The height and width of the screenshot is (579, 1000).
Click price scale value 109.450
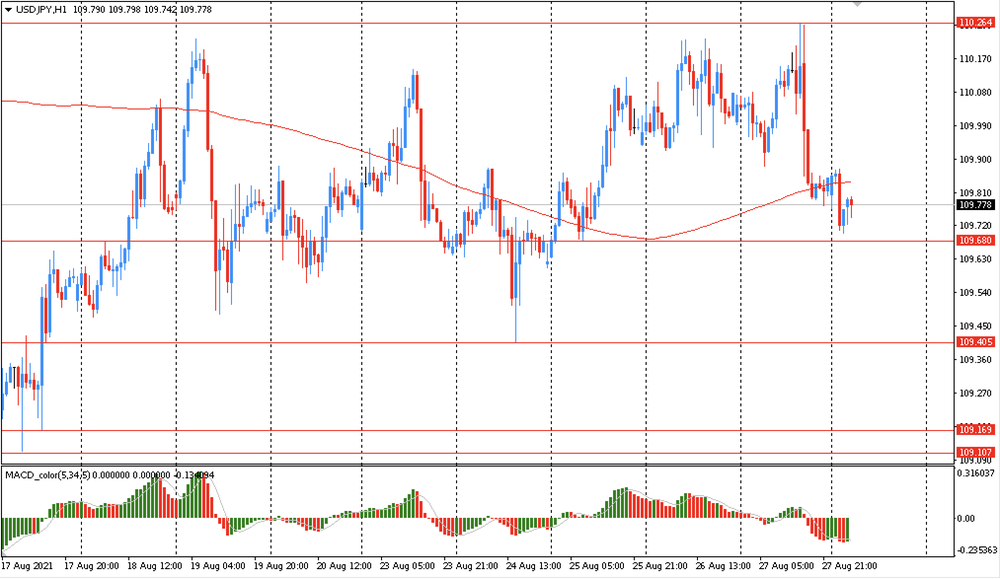pos(976,326)
